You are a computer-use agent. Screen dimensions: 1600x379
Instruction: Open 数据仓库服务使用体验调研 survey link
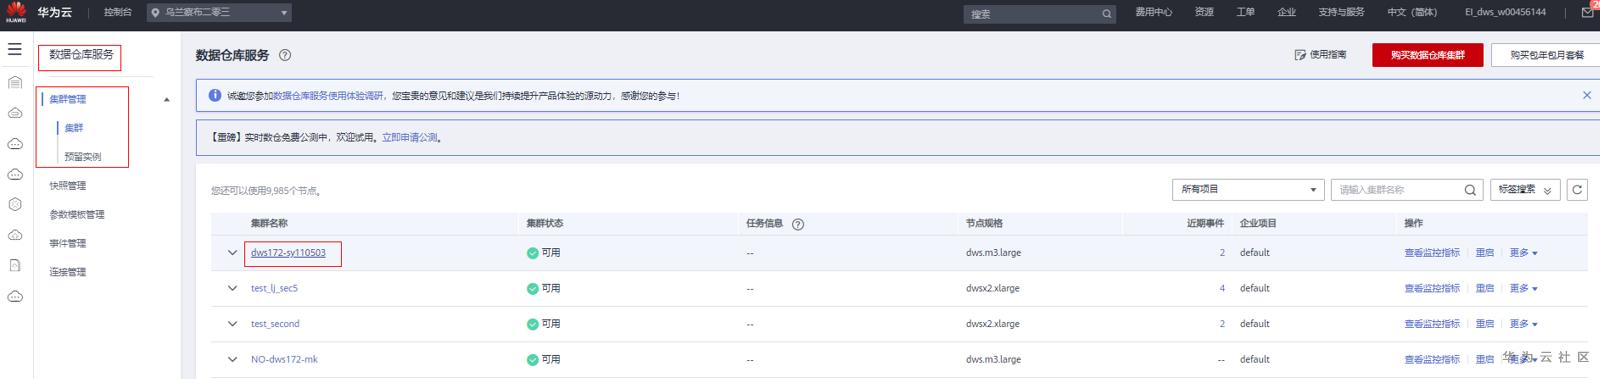(328, 96)
